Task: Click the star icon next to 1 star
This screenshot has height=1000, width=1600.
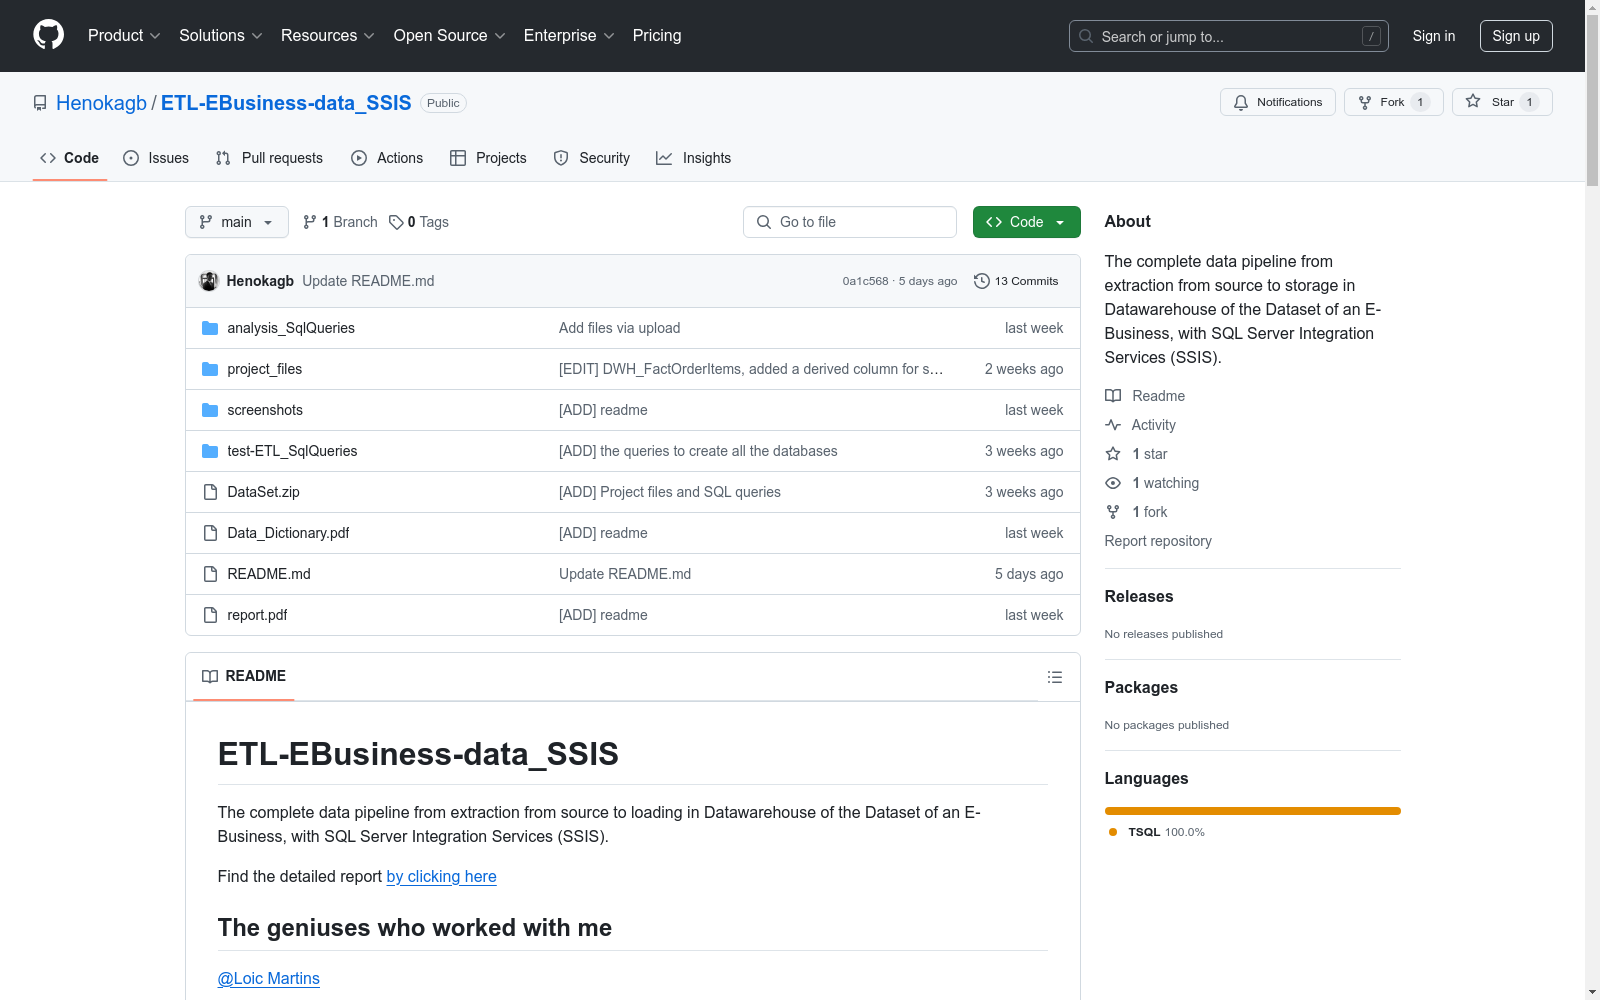Action: (1113, 454)
